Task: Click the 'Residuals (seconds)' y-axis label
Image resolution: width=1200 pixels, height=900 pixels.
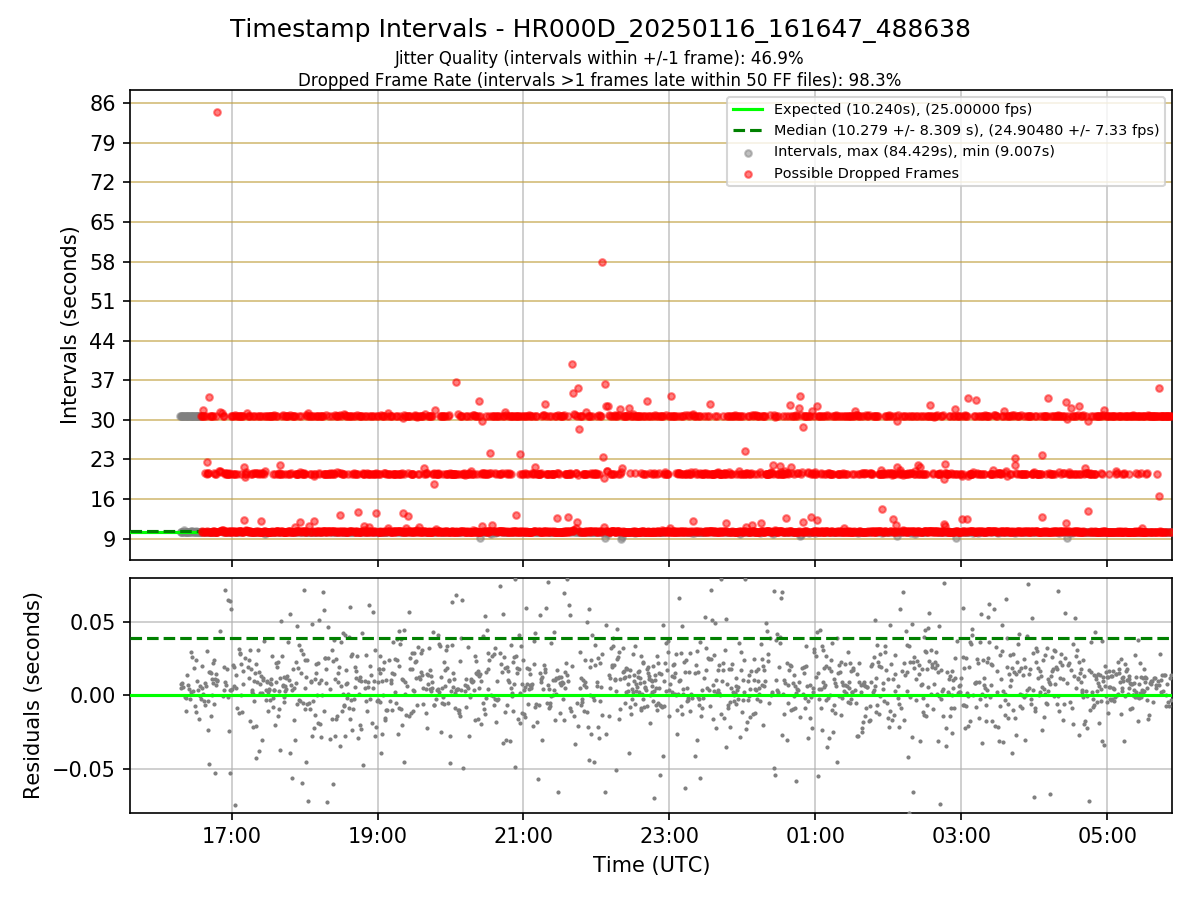Action: pos(32,695)
